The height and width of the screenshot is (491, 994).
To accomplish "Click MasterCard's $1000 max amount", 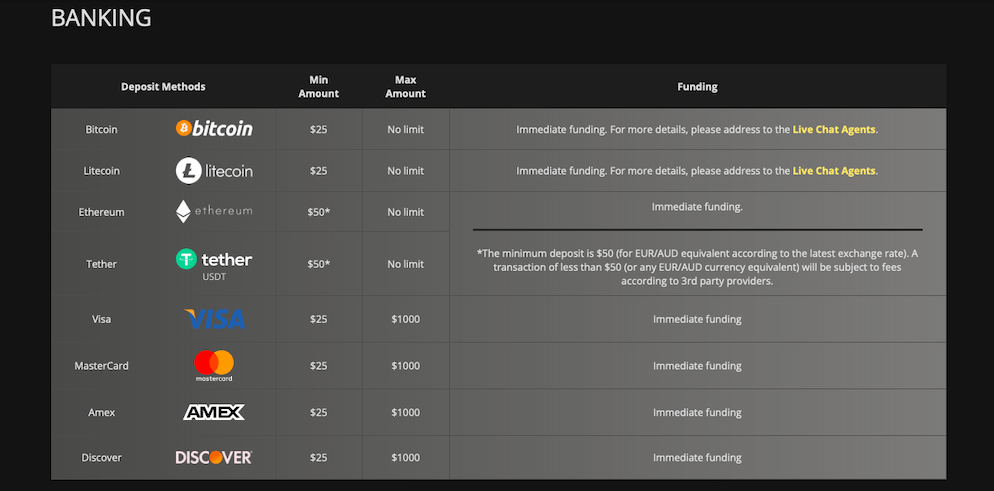I will [x=406, y=366].
